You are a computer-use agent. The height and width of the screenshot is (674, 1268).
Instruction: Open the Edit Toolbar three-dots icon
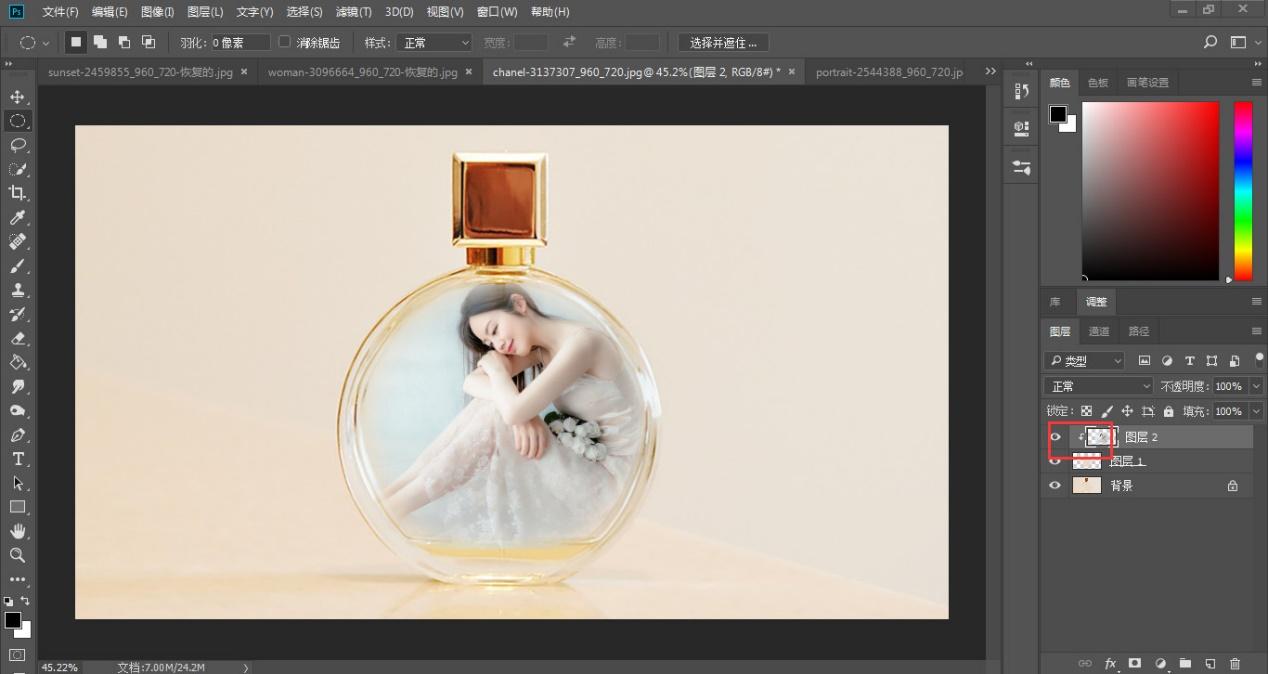pyautogui.click(x=17, y=579)
